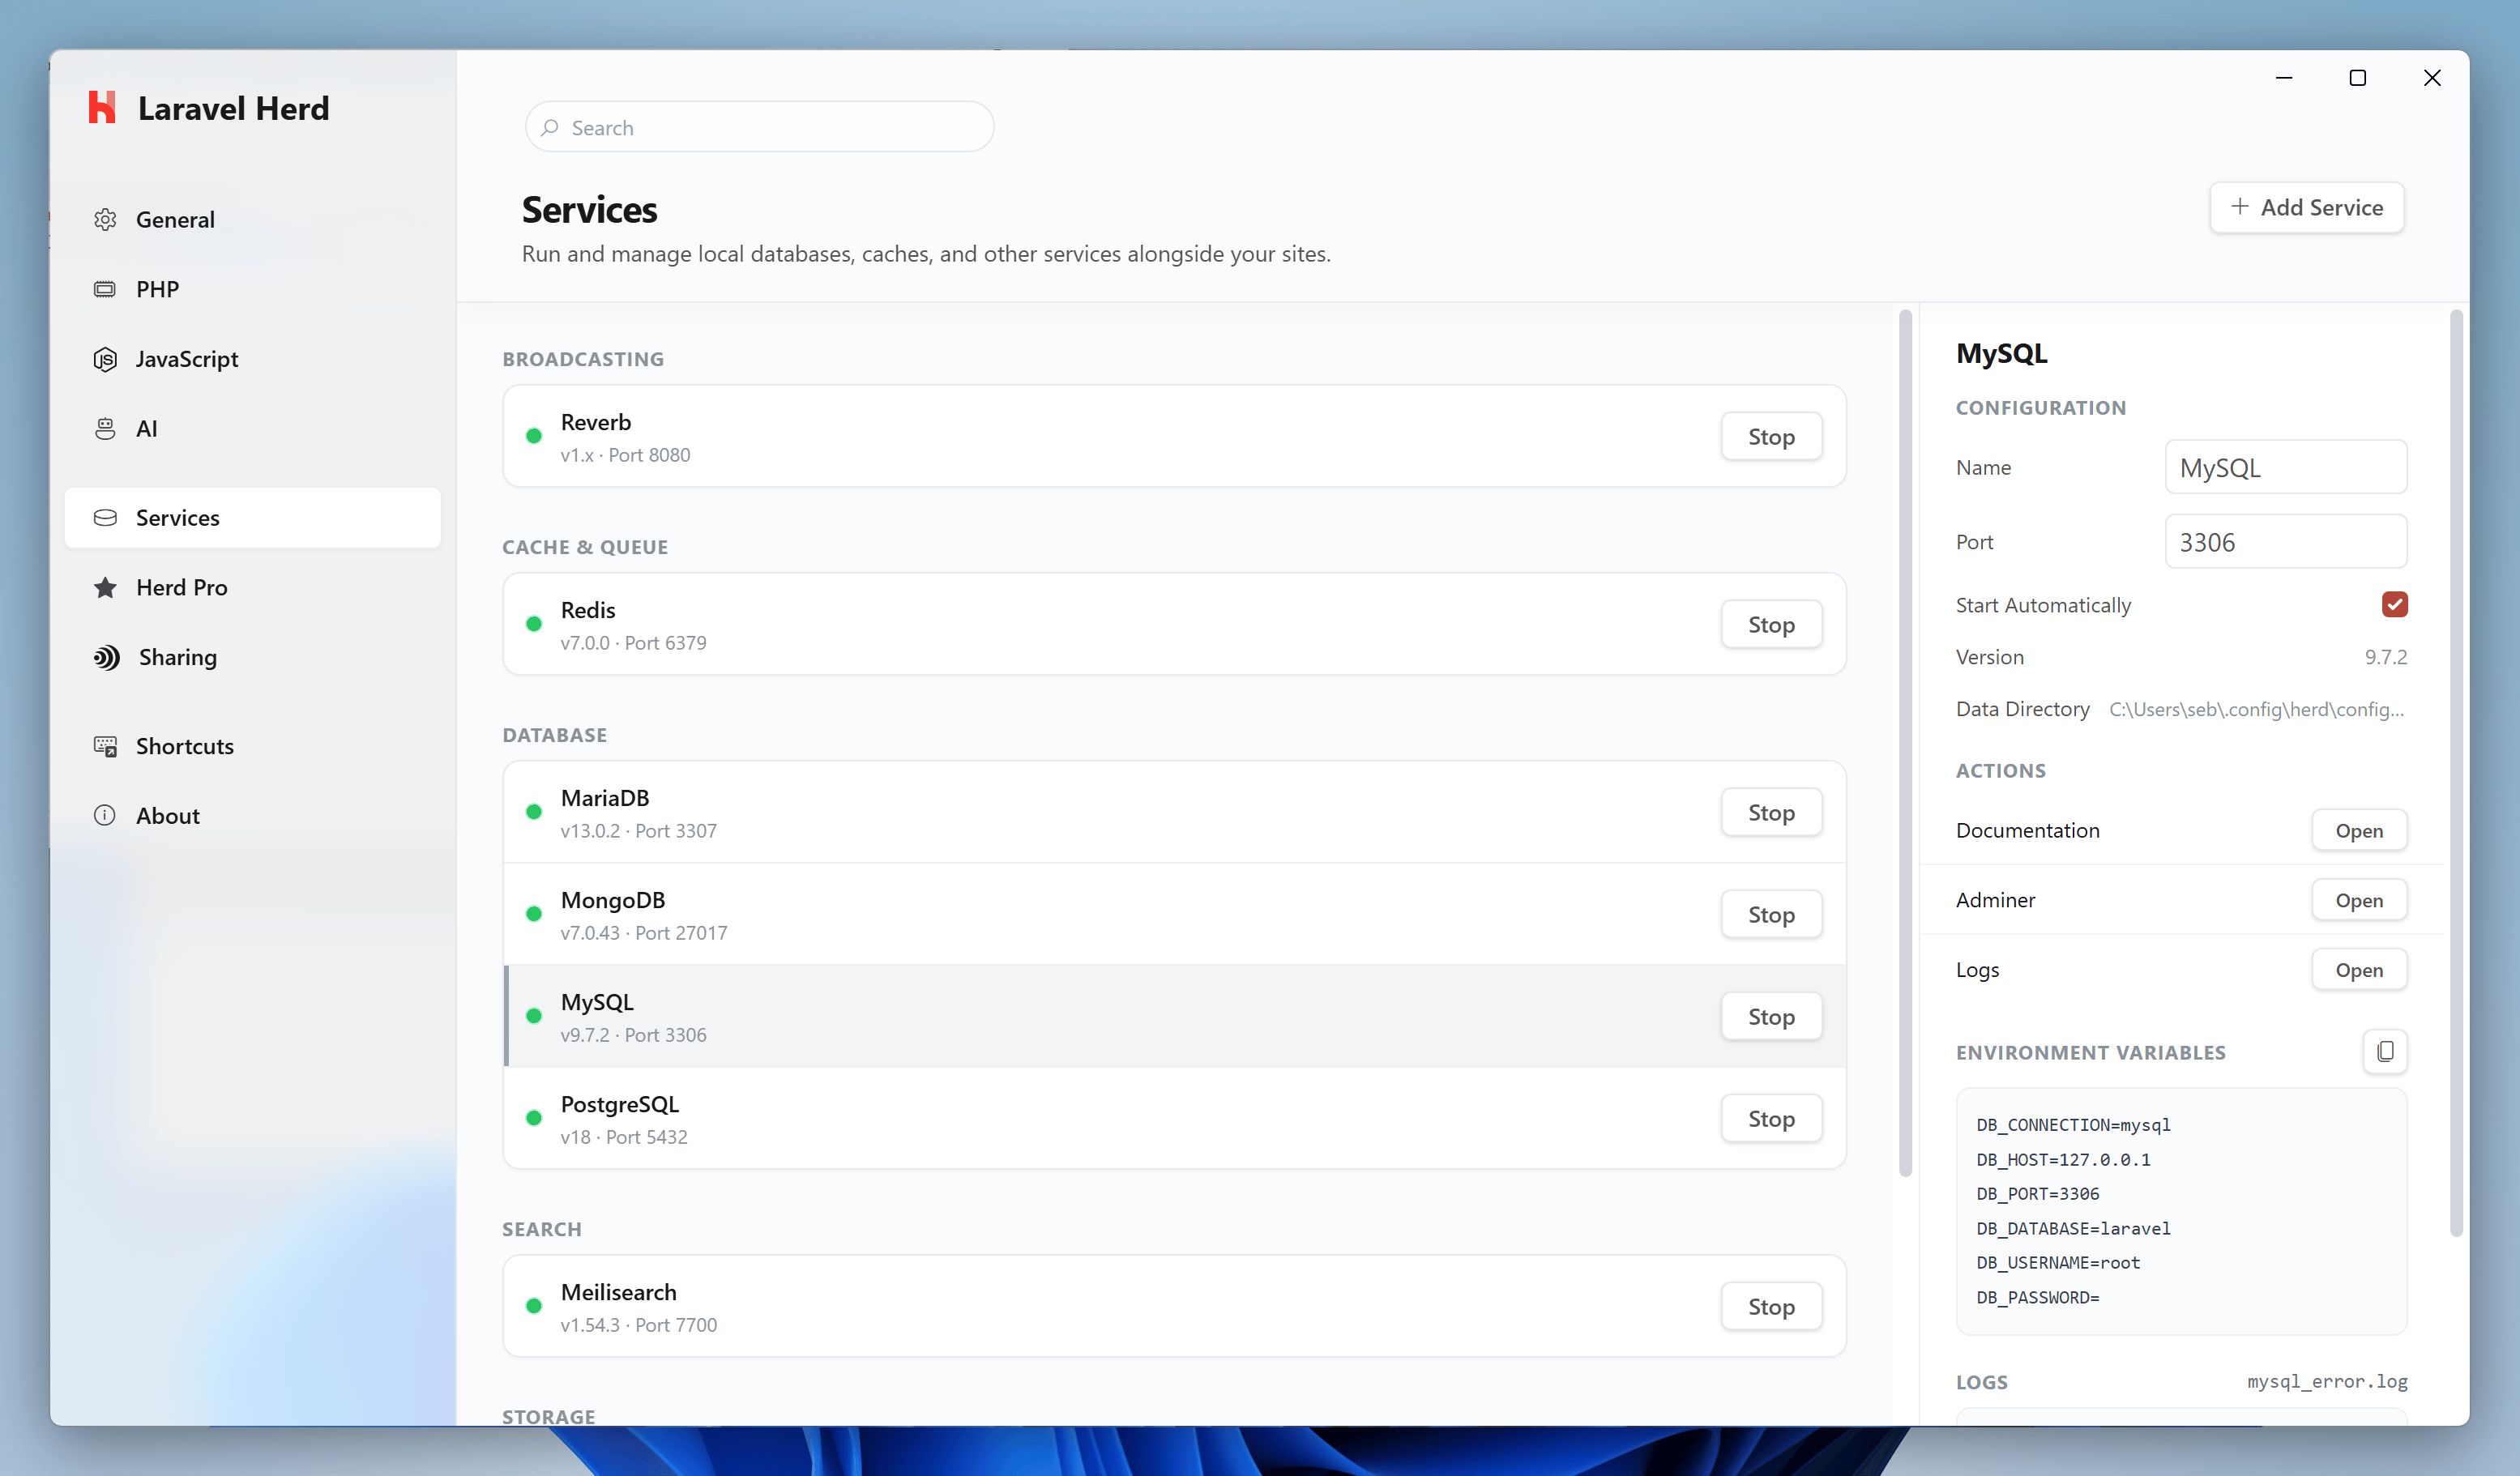The height and width of the screenshot is (1476, 2520).
Task: Open Shortcuts settings
Action: coord(252,746)
